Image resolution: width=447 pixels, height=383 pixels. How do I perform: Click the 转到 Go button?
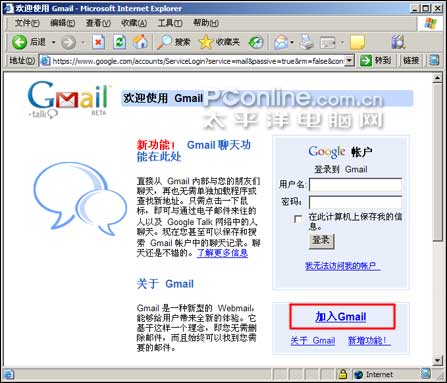[376, 61]
